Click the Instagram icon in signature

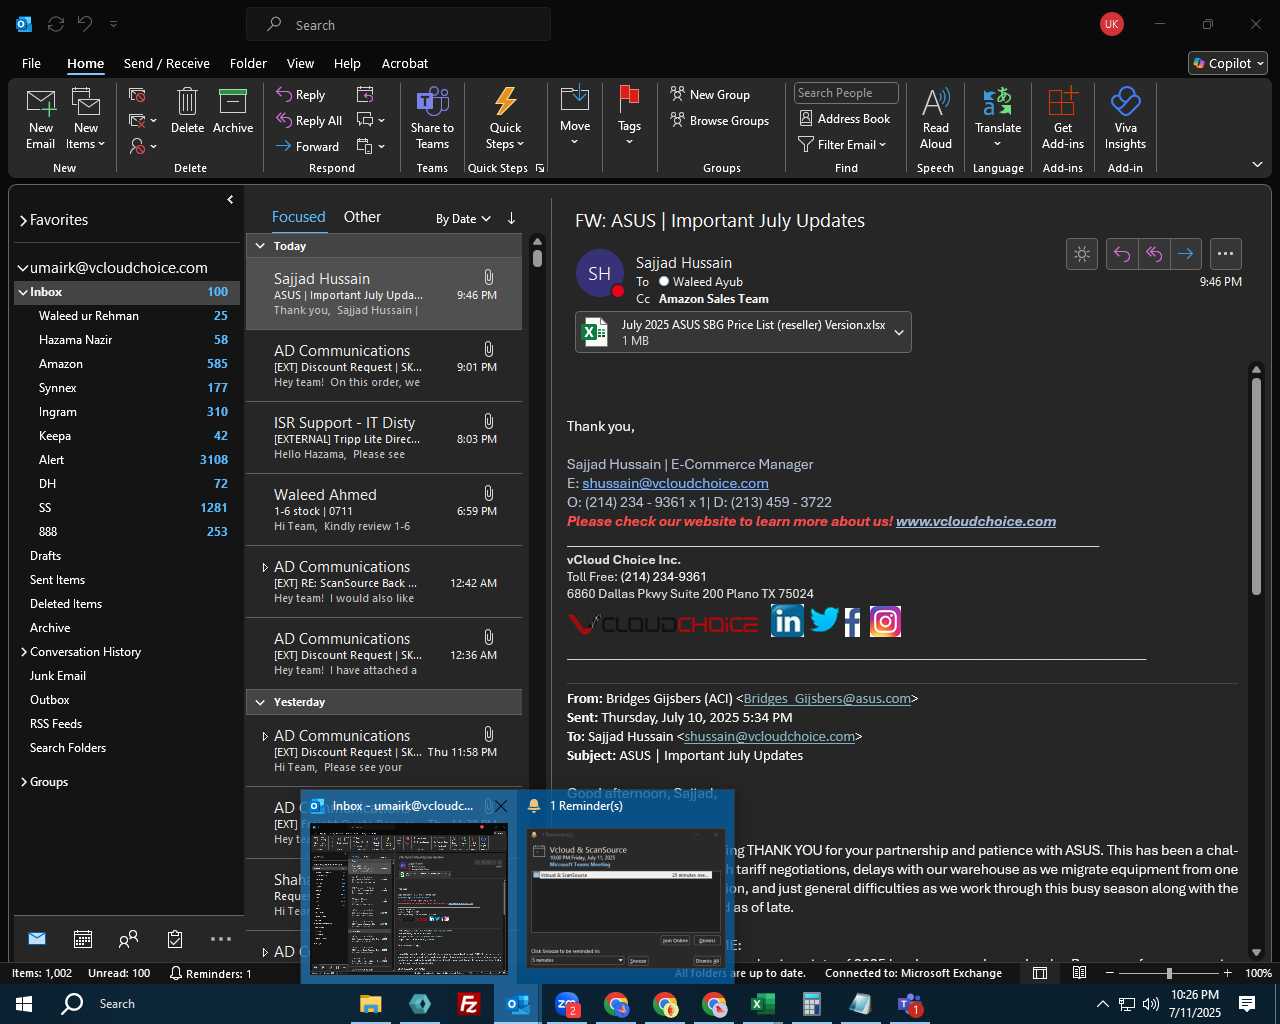point(885,622)
